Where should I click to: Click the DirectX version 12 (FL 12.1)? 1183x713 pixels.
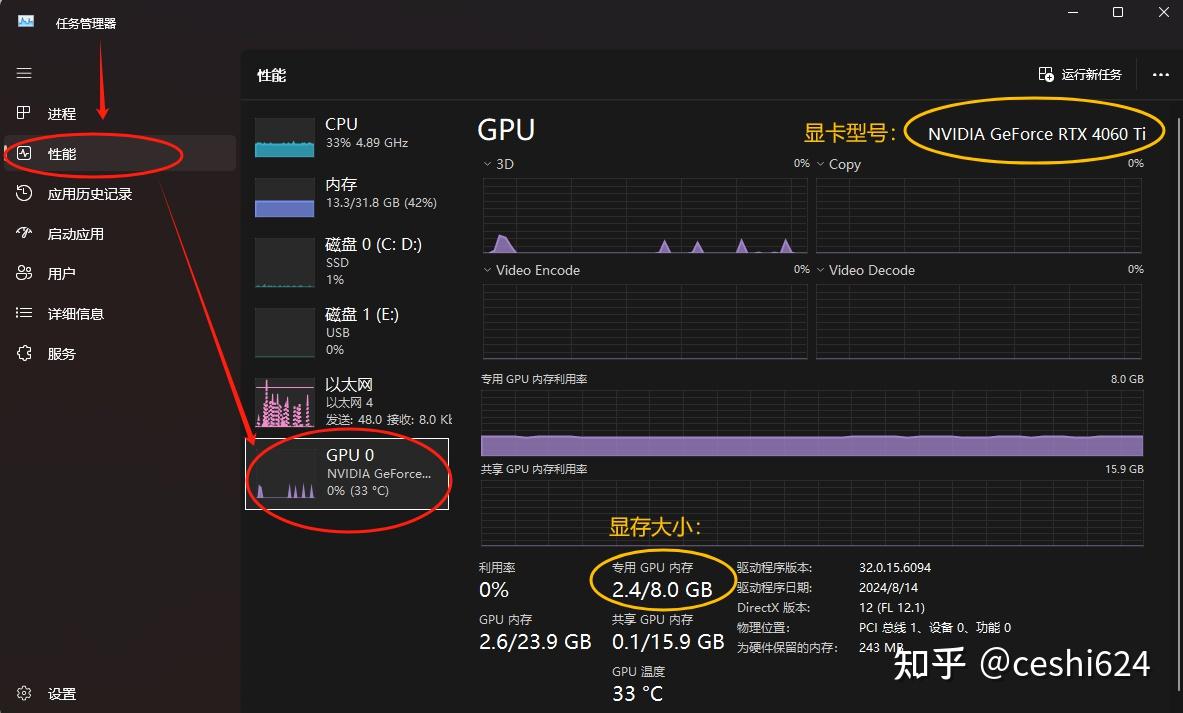[891, 607]
